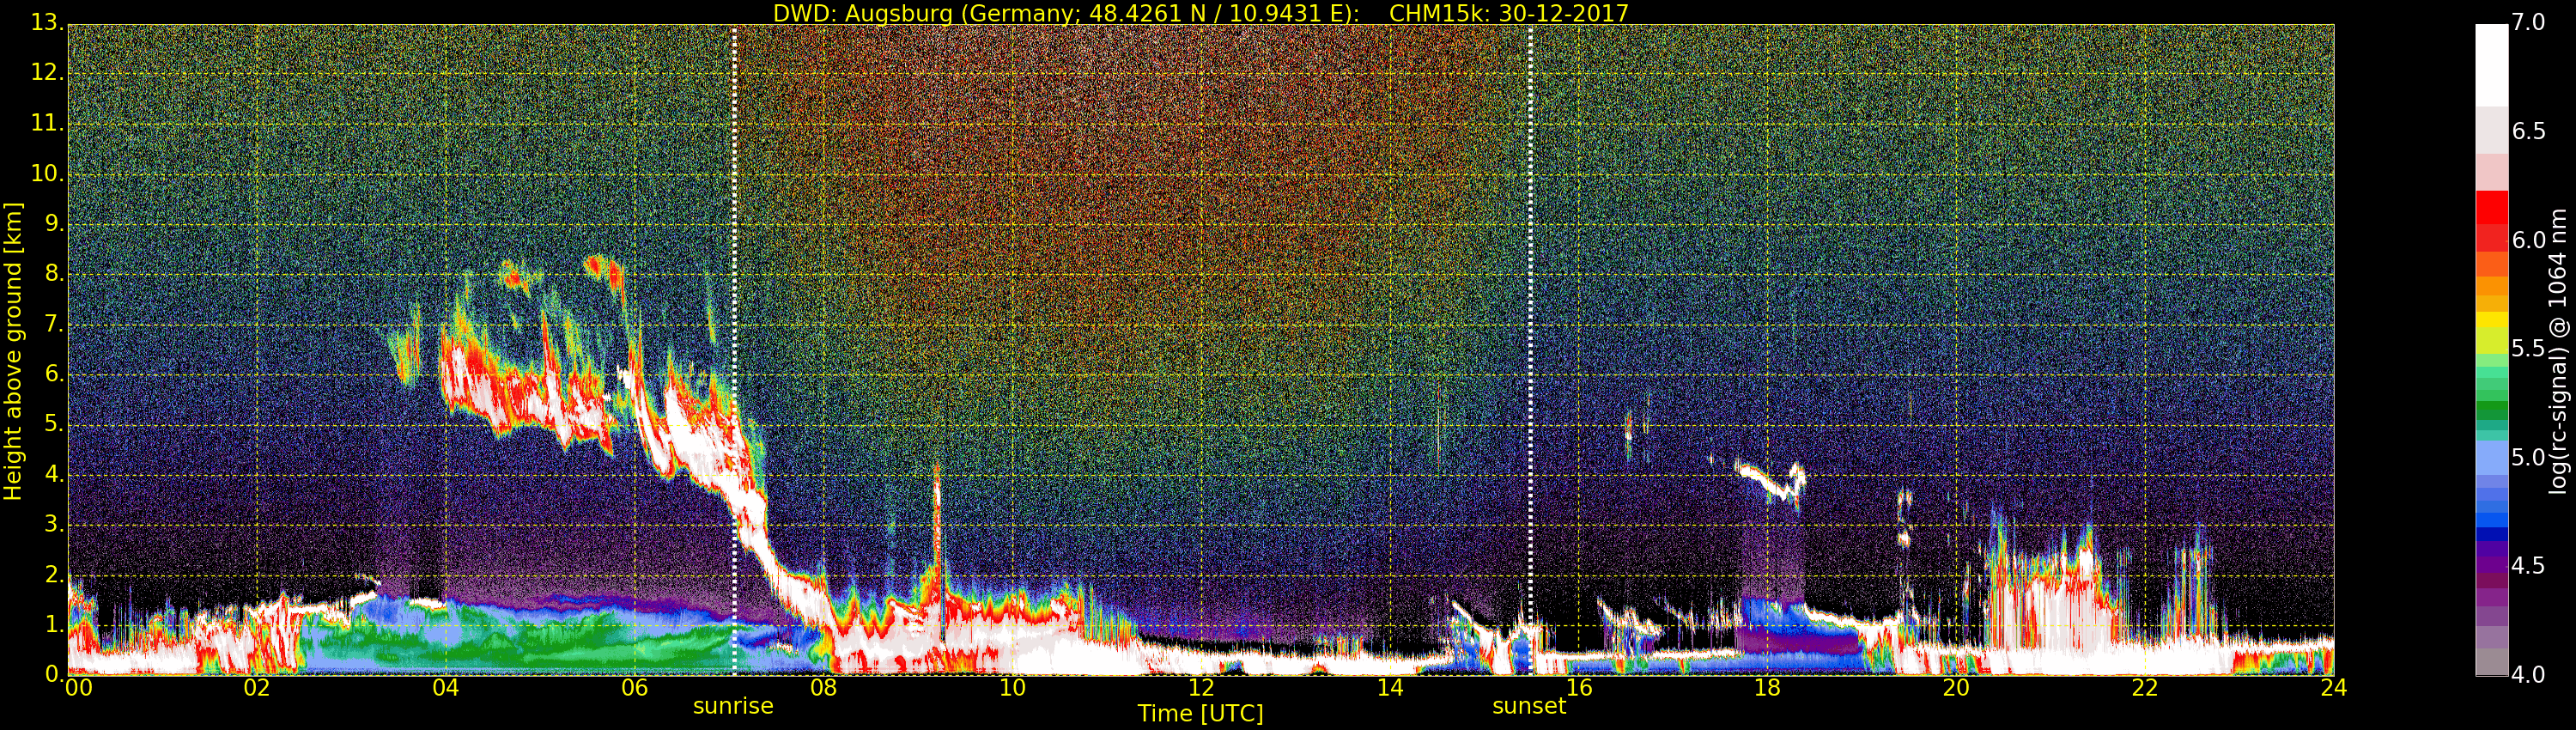The image size is (2576, 730).
Task: Click the yellow segment of the colorbar
Action: click(2491, 321)
